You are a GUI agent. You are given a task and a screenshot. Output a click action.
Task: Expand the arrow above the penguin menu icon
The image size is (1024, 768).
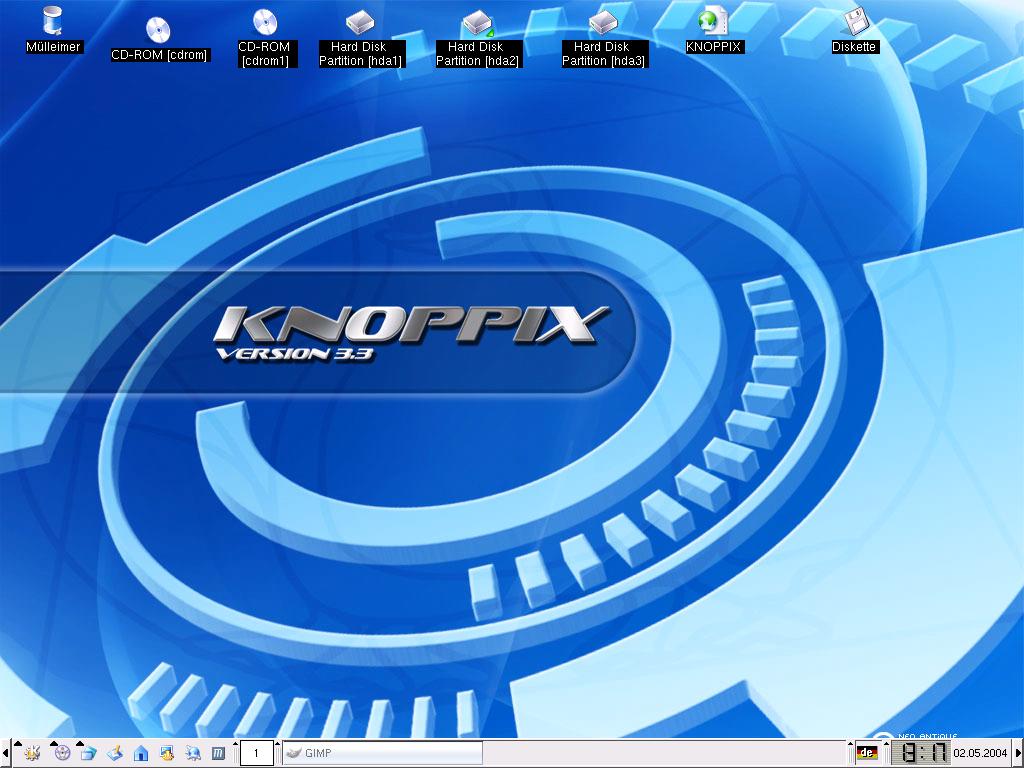[x=54, y=744]
